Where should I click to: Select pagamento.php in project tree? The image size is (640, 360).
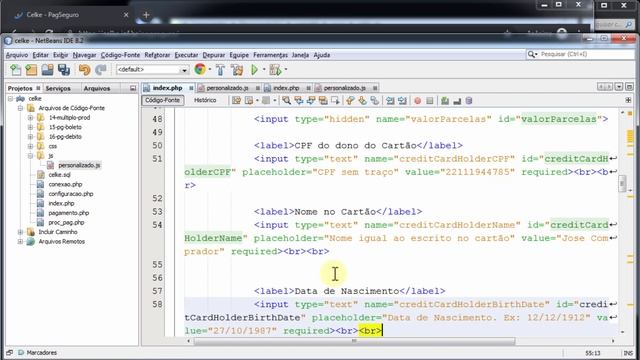pyautogui.click(x=69, y=213)
